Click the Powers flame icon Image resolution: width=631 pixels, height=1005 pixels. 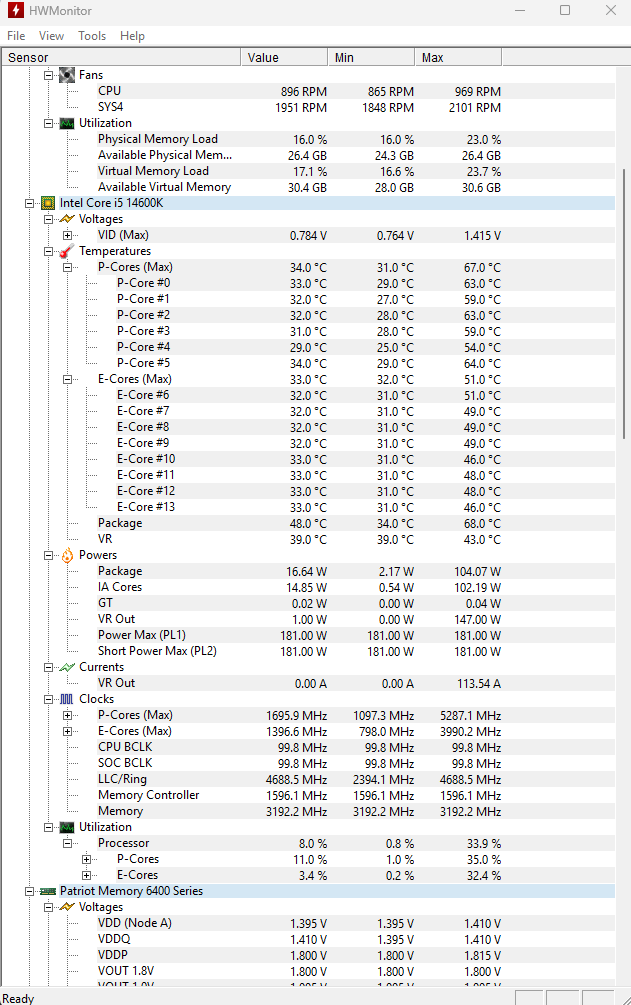67,555
